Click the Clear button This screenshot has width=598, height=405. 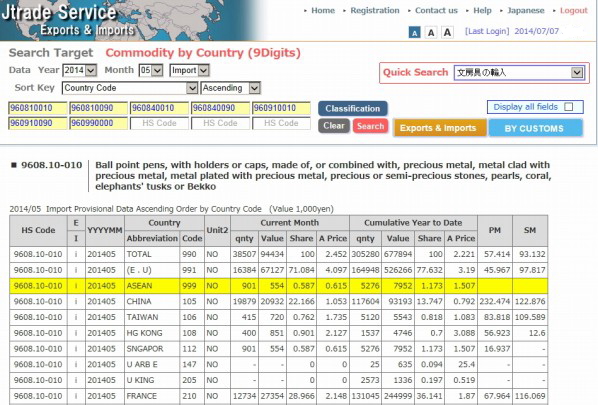334,126
